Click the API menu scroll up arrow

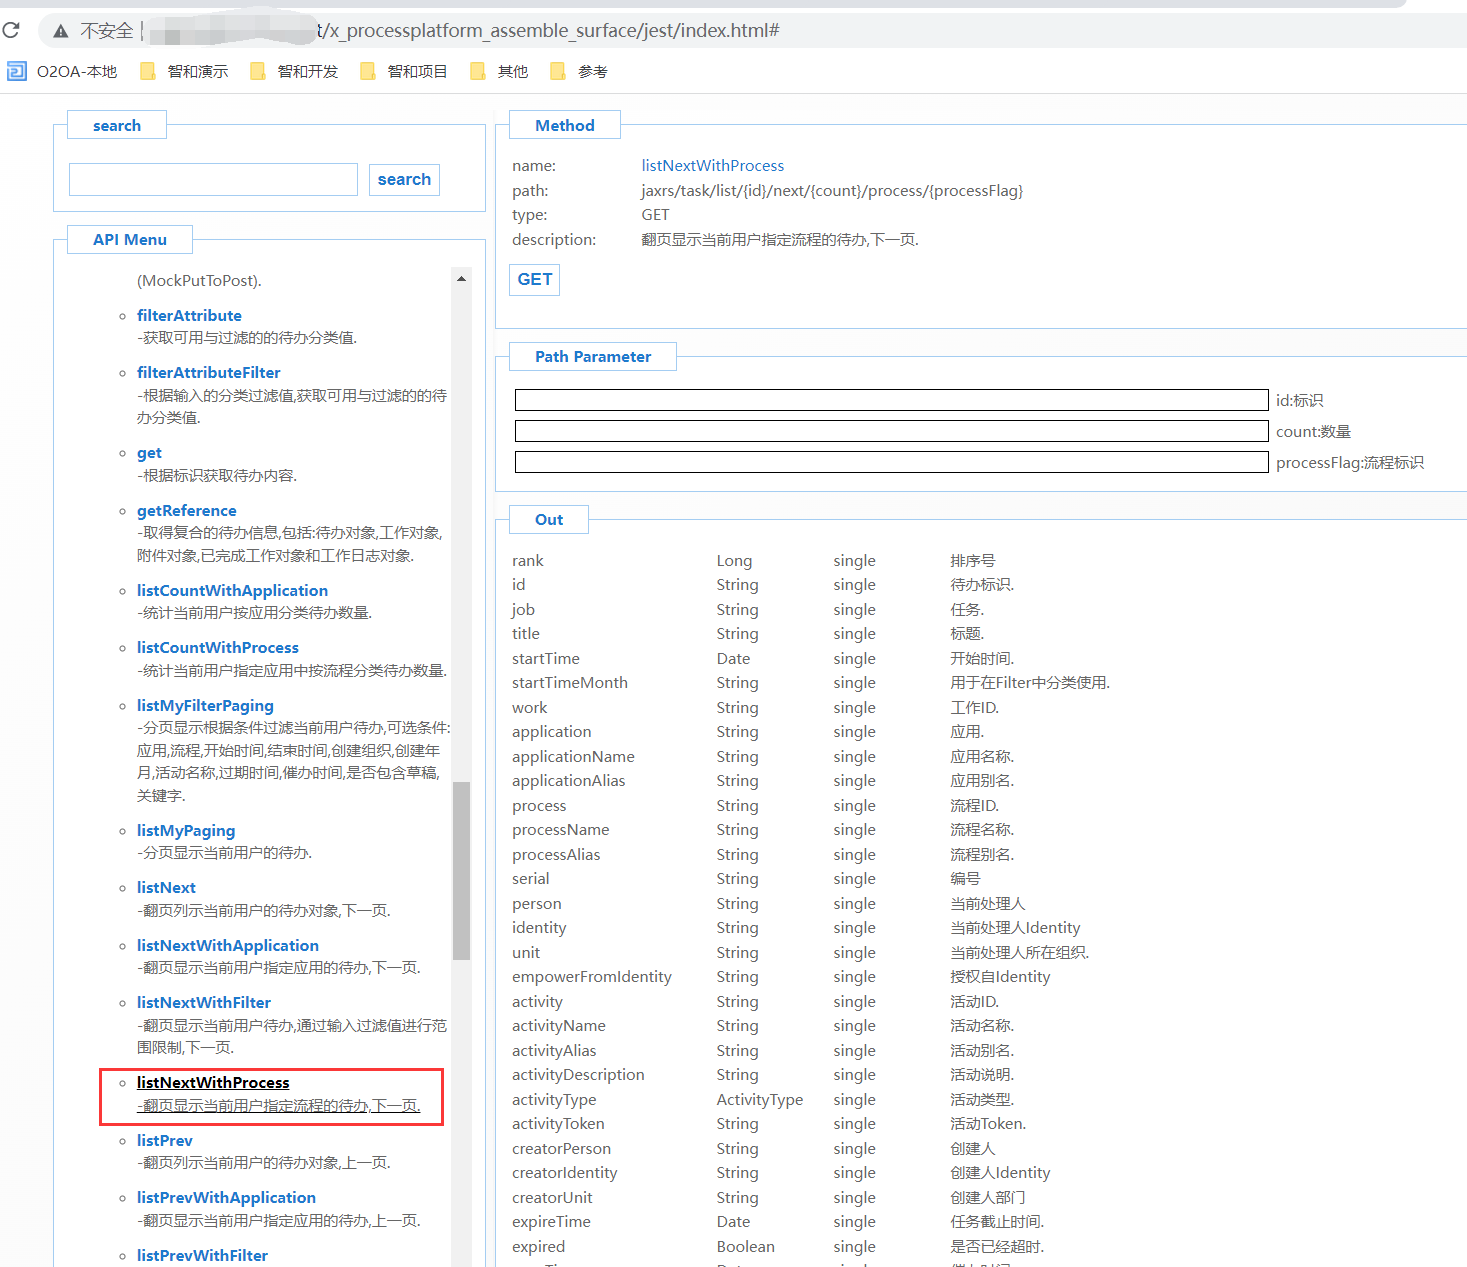461,279
